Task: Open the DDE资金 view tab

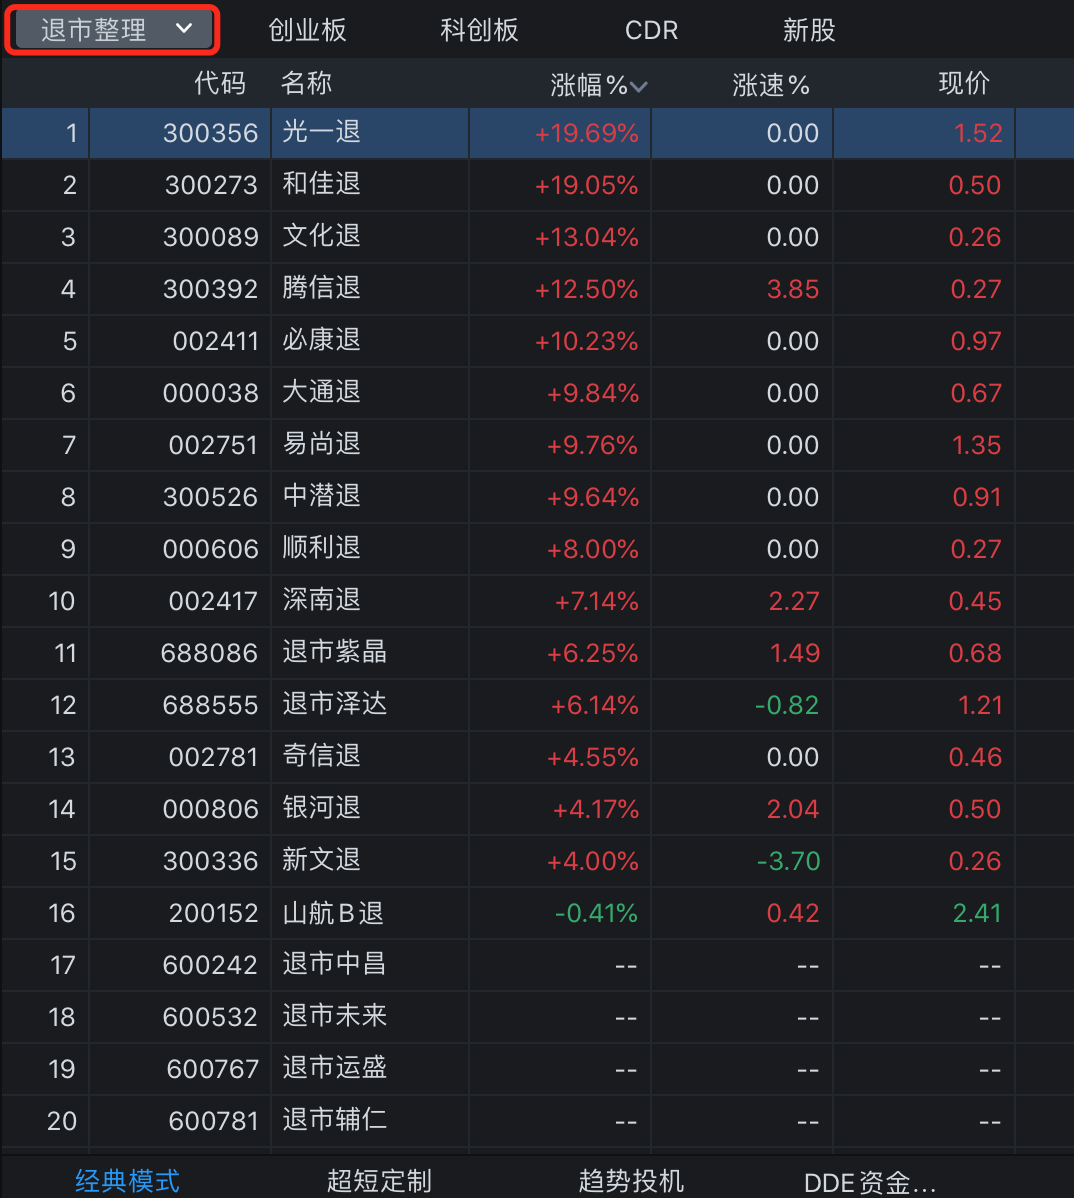Action: (x=869, y=1182)
